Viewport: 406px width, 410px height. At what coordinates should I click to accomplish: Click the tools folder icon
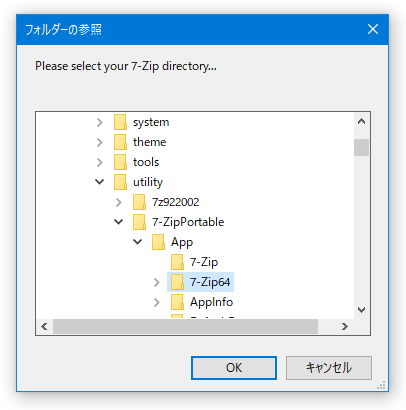coord(120,162)
